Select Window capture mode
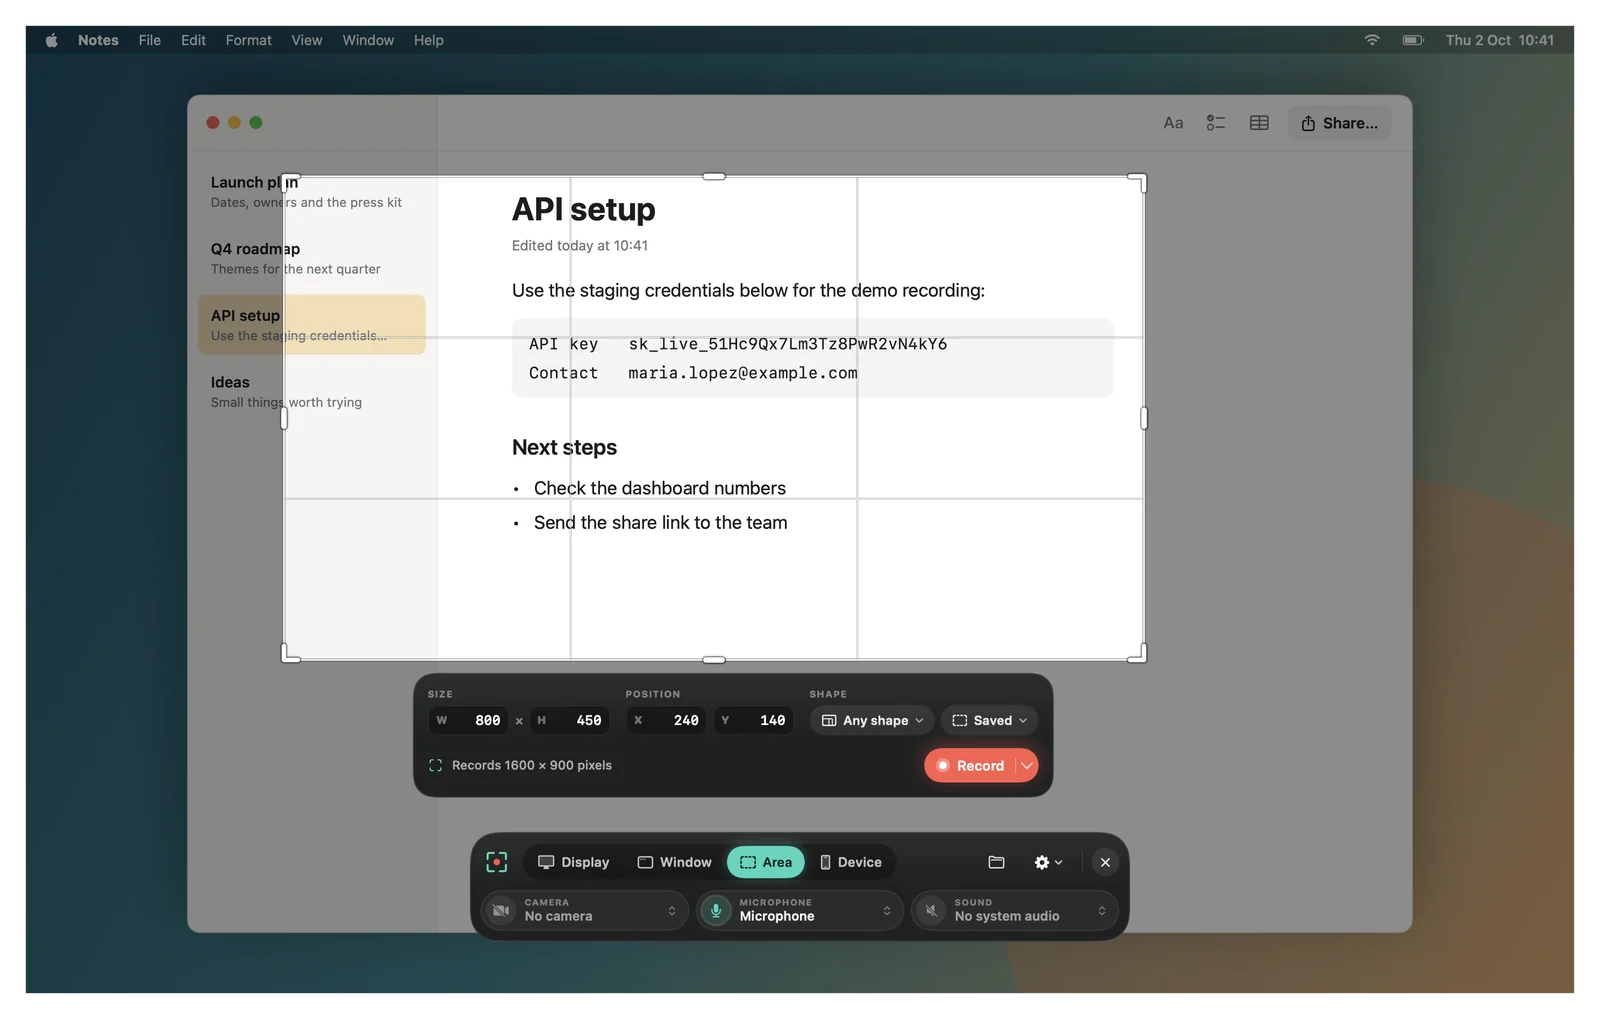The height and width of the screenshot is (1019, 1600). click(675, 862)
